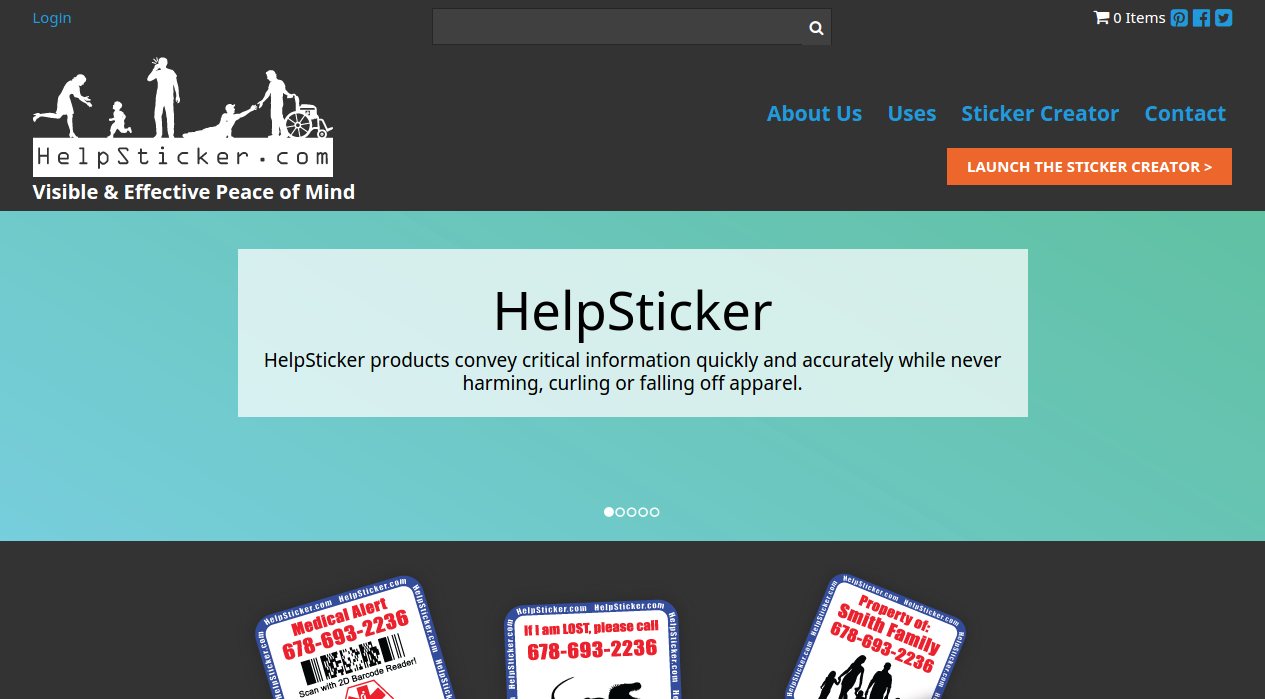Open the Medical Alert sticker image

point(348,638)
